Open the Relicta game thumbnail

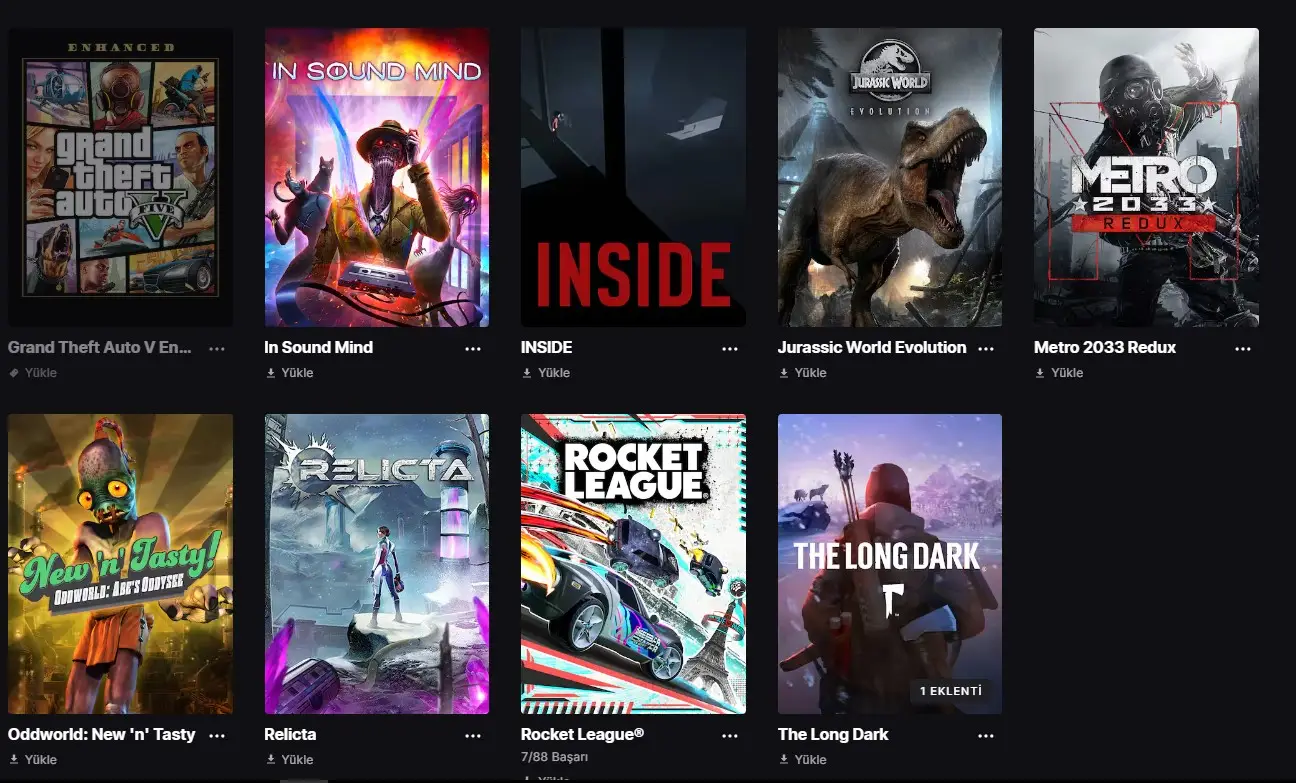click(x=377, y=564)
